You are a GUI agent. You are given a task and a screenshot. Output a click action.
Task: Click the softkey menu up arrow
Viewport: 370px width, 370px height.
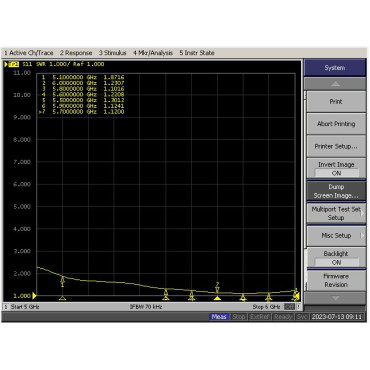[335, 84]
